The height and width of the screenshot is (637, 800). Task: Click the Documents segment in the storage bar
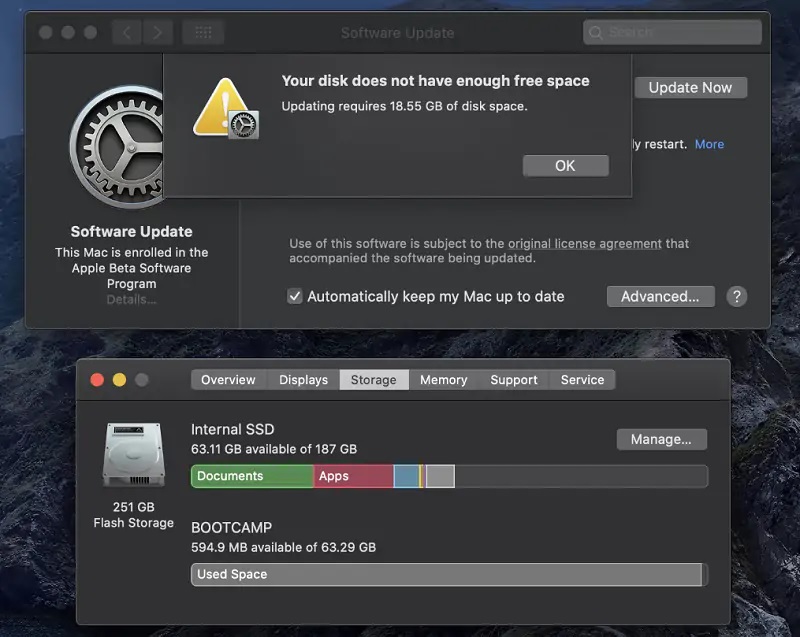250,476
